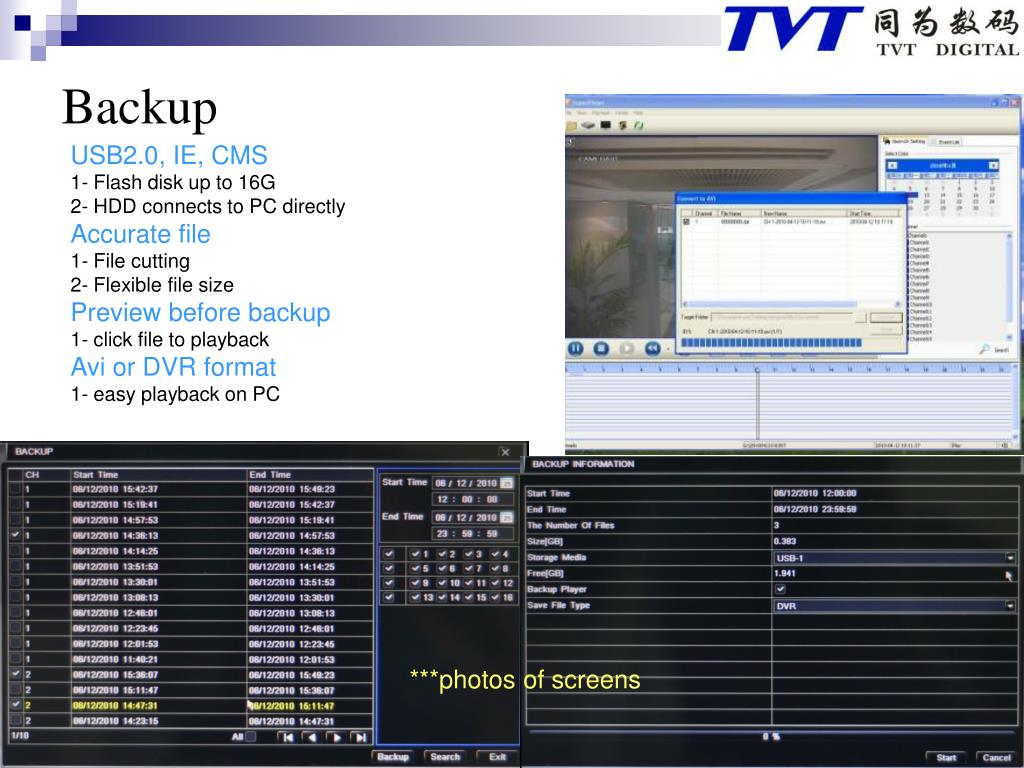The image size is (1024, 768).
Task: Click the Backup button in the BACKUP window
Action: tap(392, 757)
